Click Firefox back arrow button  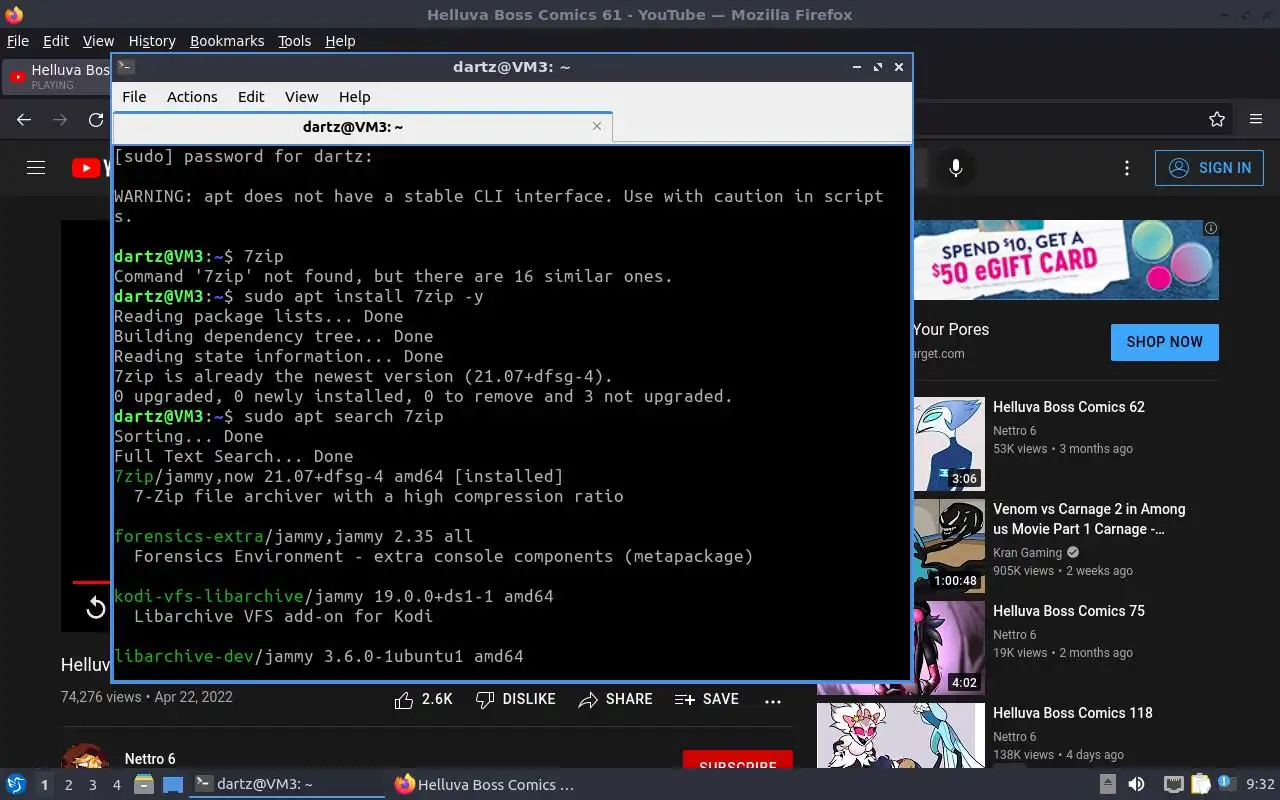24,120
